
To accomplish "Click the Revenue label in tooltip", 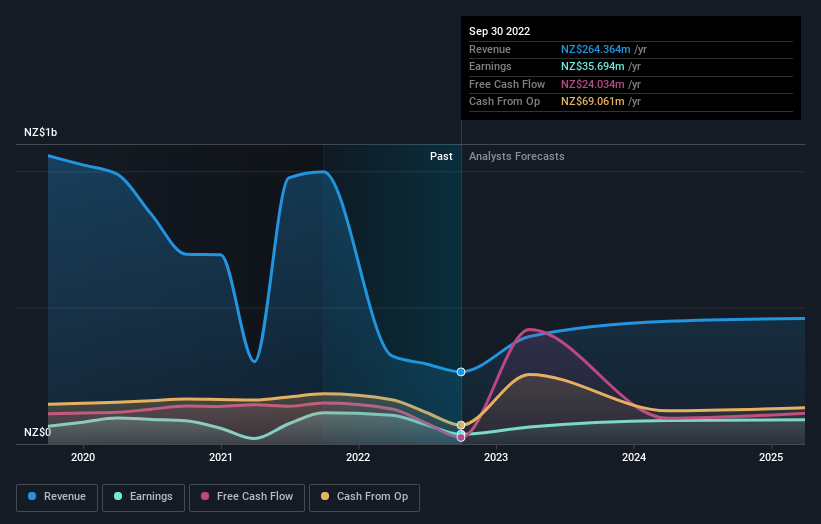I will [490, 49].
